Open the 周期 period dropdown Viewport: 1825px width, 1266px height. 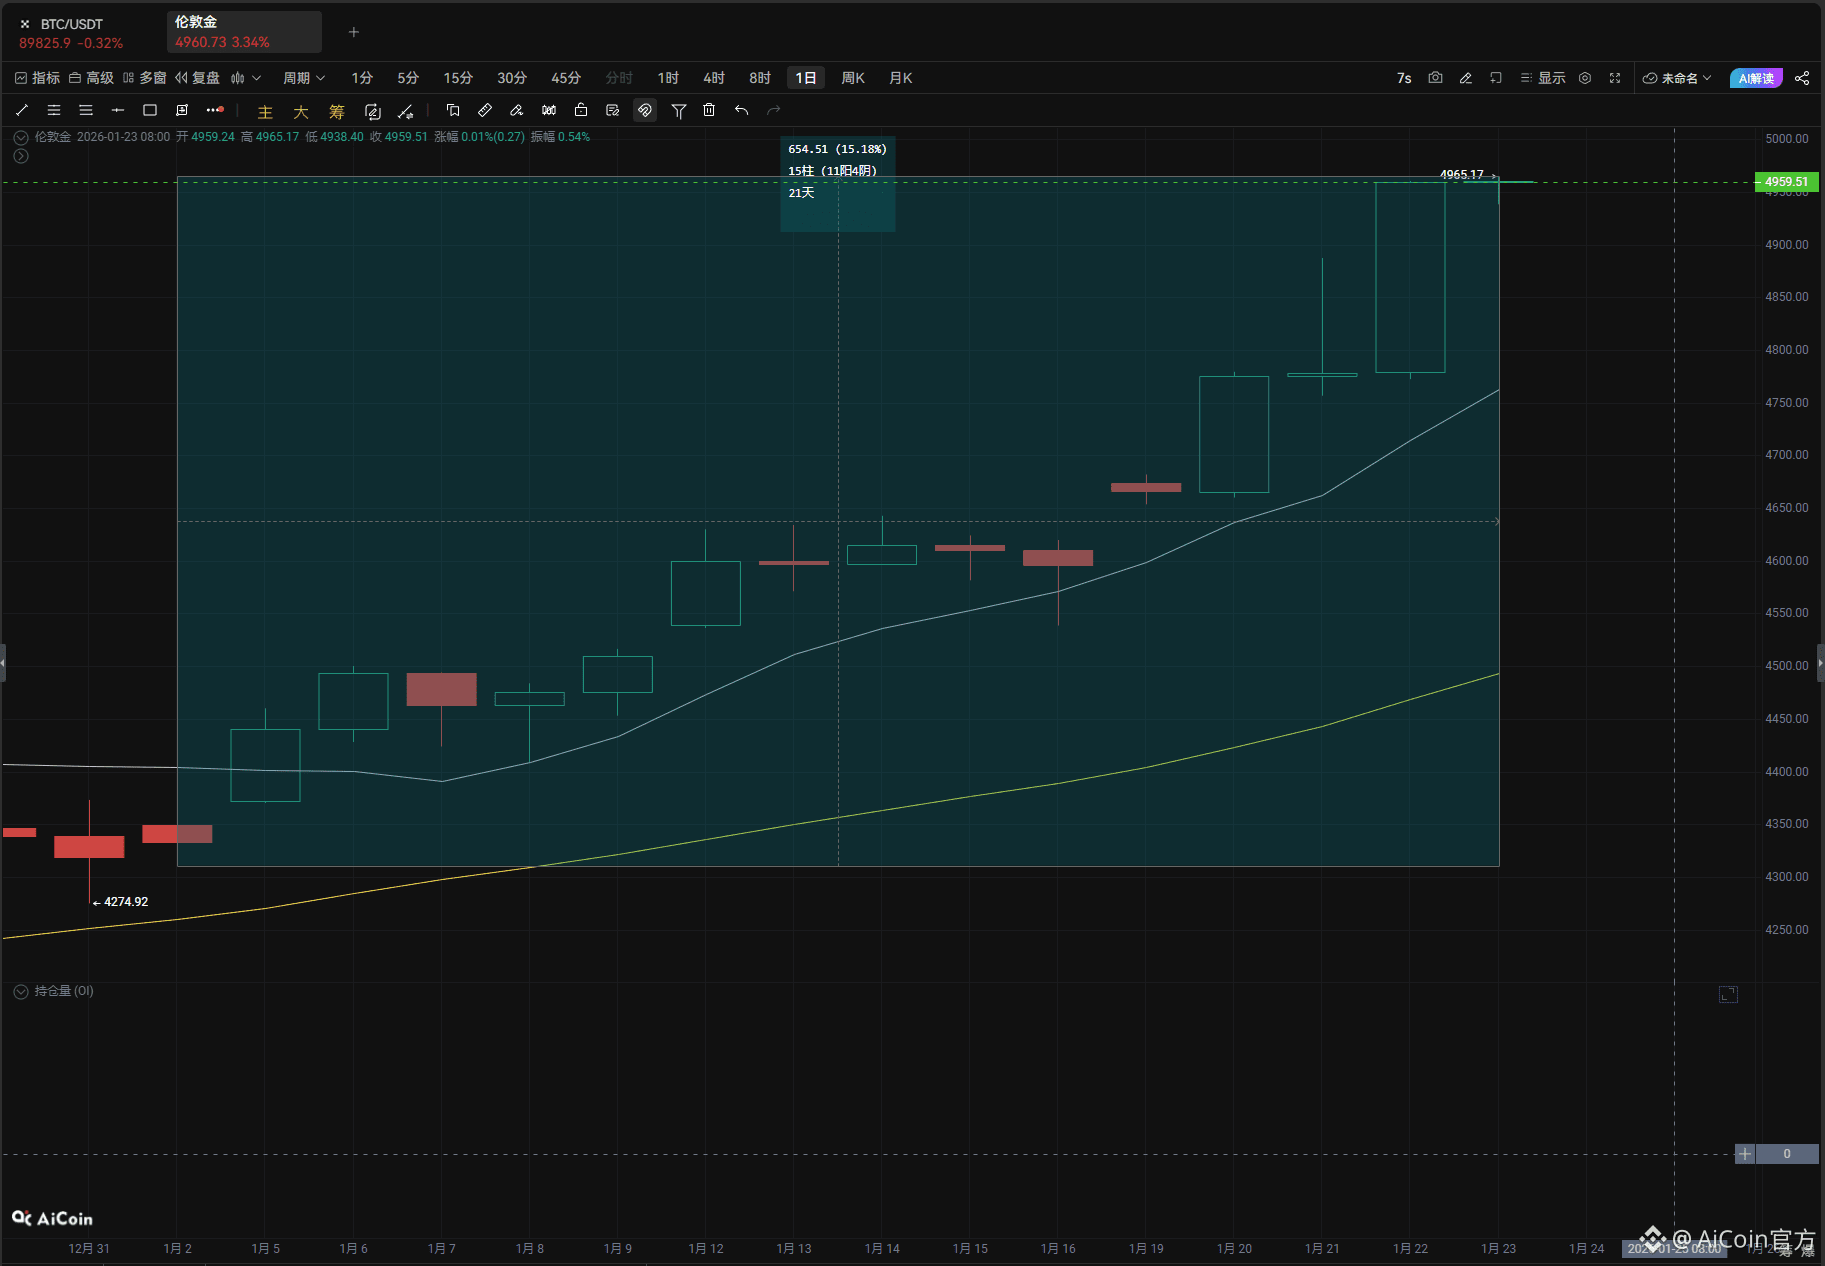(x=303, y=78)
